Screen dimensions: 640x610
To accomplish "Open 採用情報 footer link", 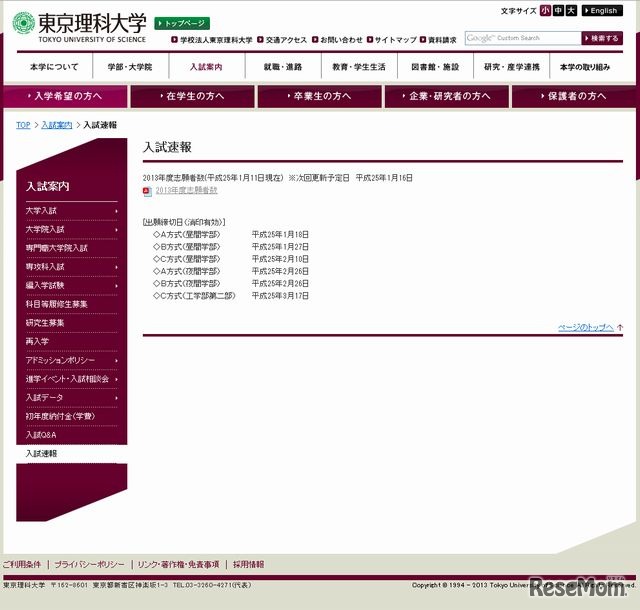I will coord(249,565).
